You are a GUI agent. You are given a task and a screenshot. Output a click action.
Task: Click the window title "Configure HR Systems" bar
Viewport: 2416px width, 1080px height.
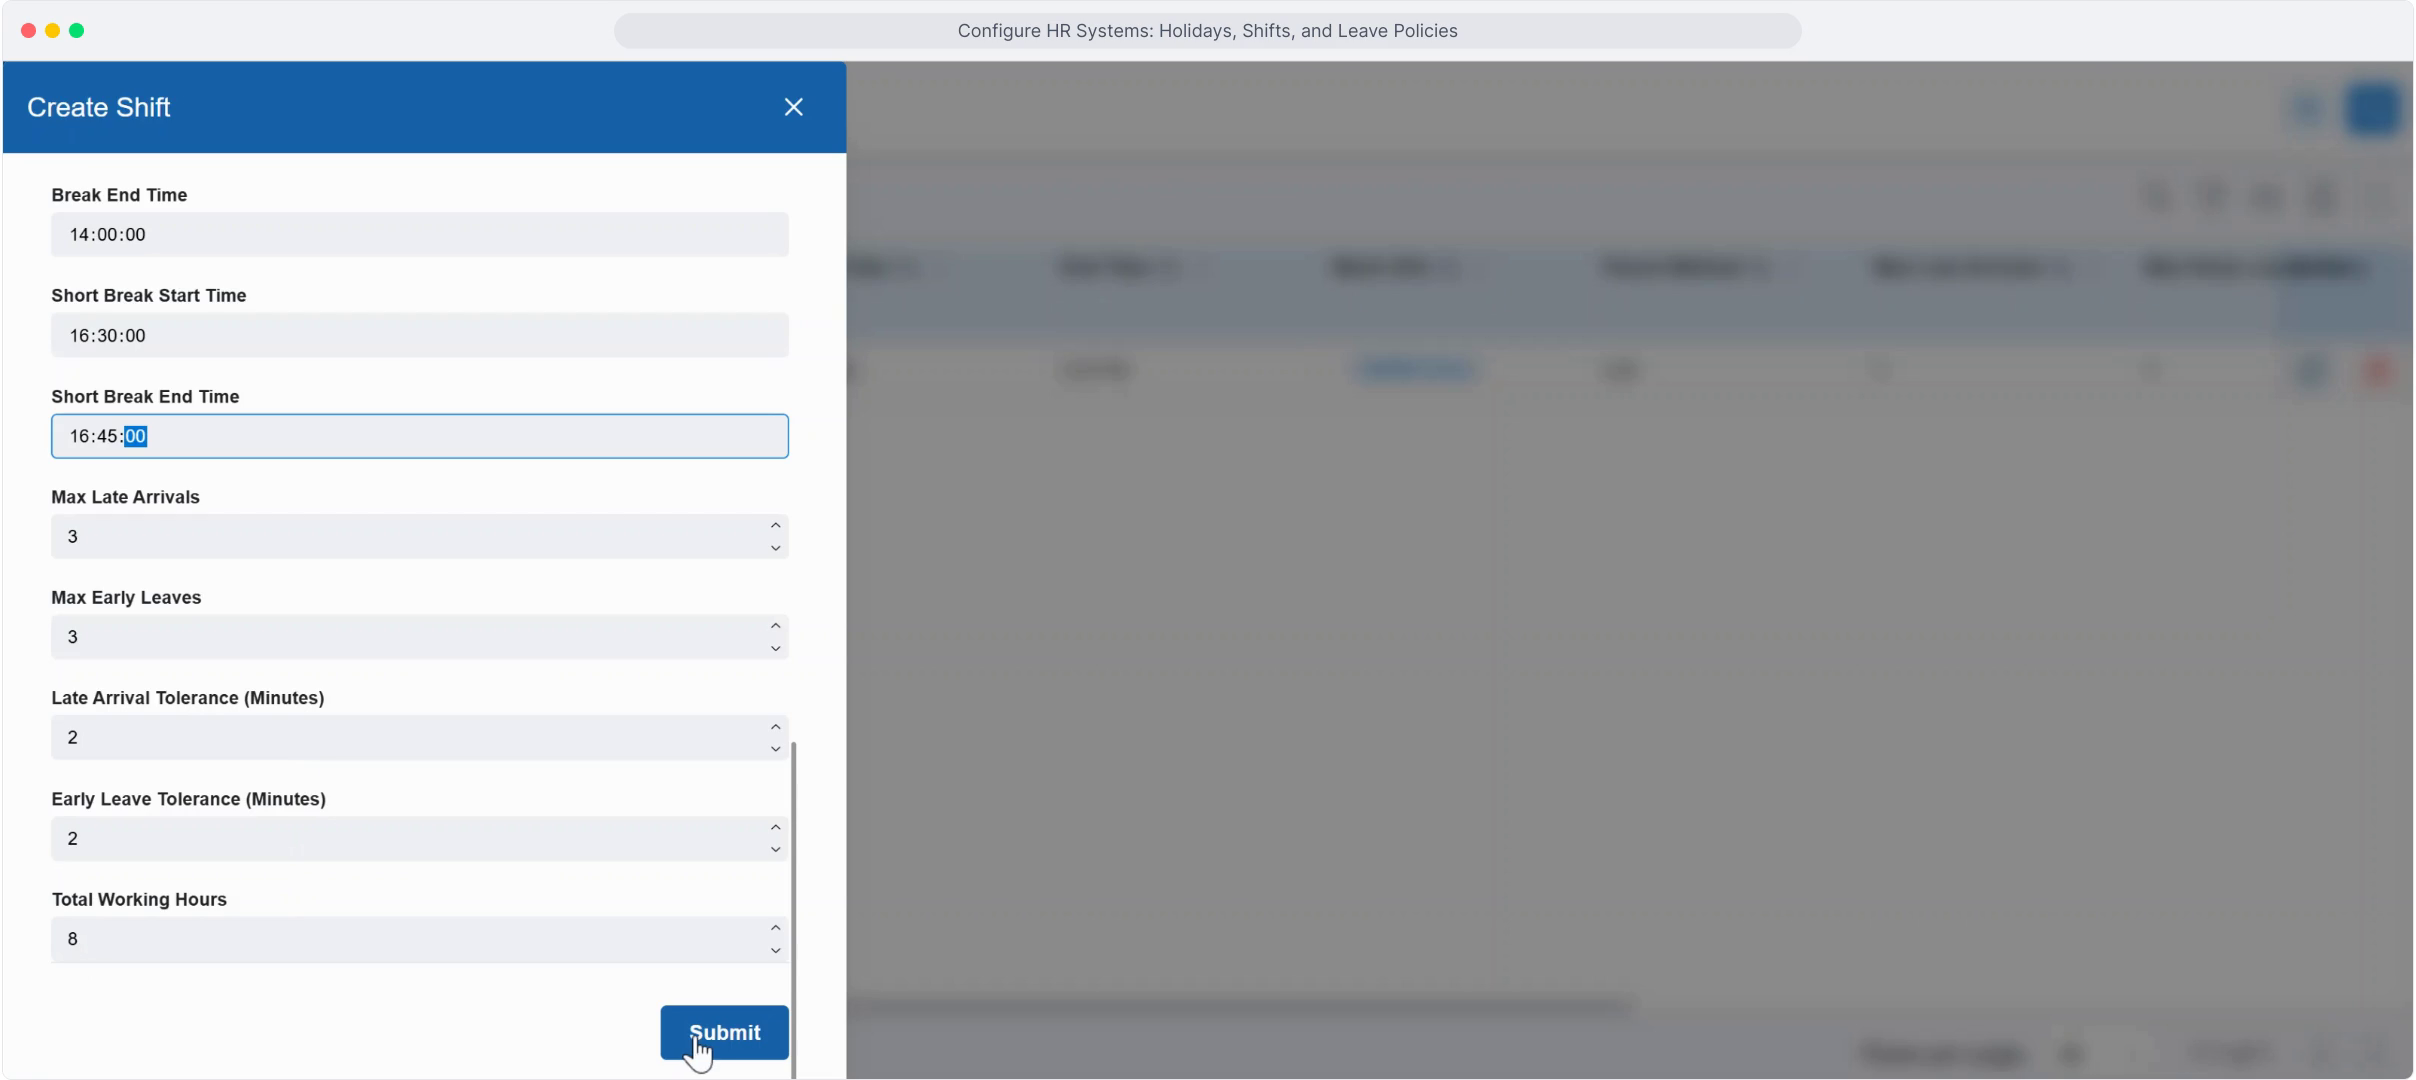1207,31
